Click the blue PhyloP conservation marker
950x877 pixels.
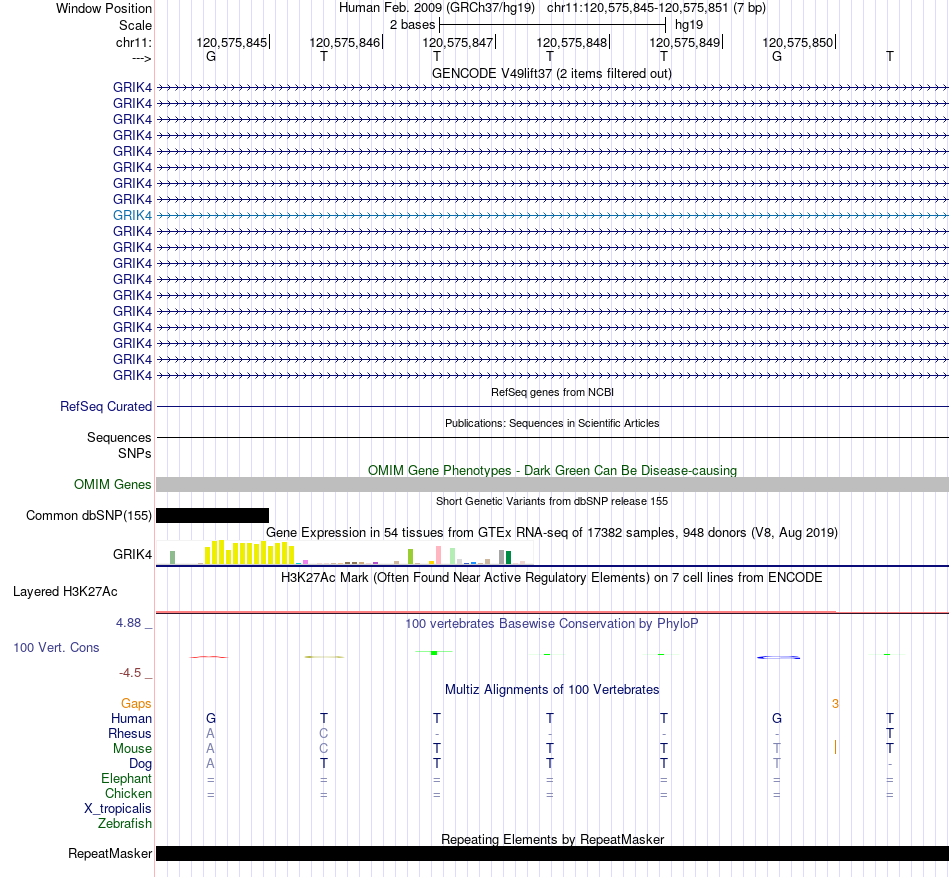click(779, 657)
